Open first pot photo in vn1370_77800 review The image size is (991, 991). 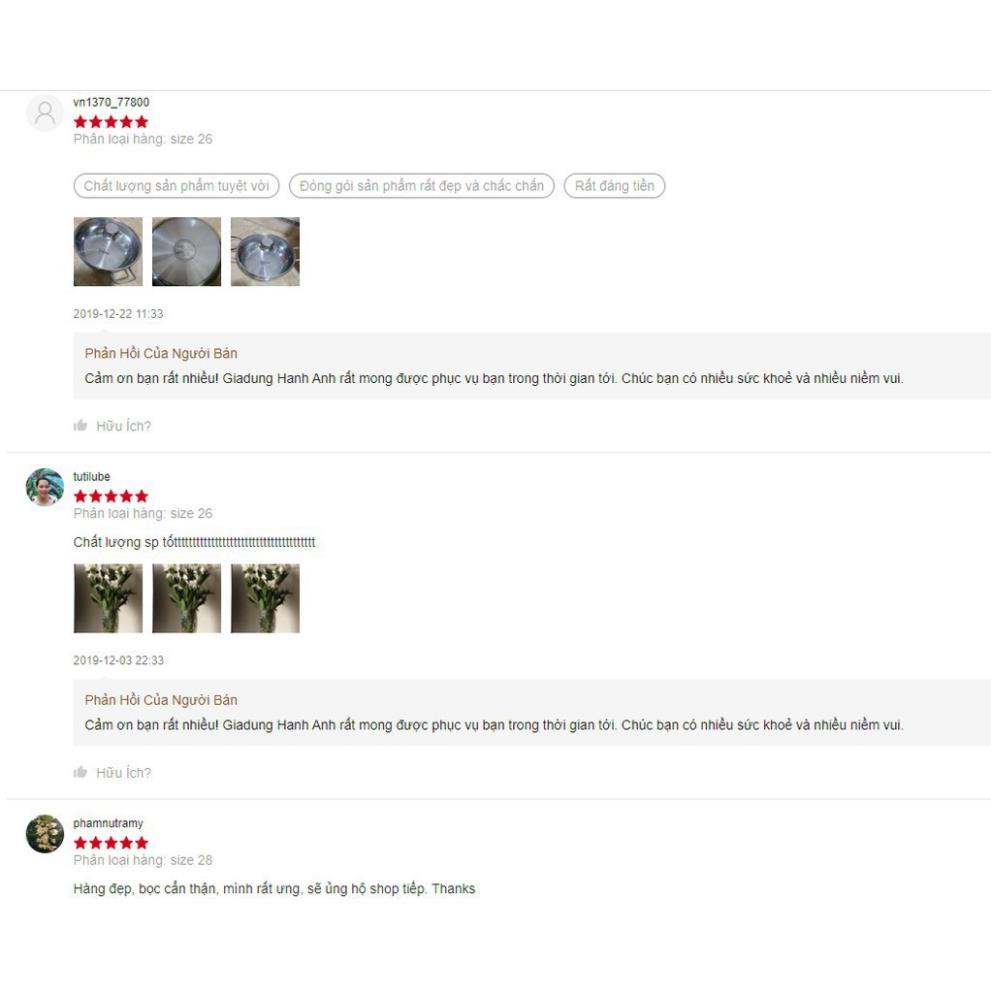tap(108, 252)
